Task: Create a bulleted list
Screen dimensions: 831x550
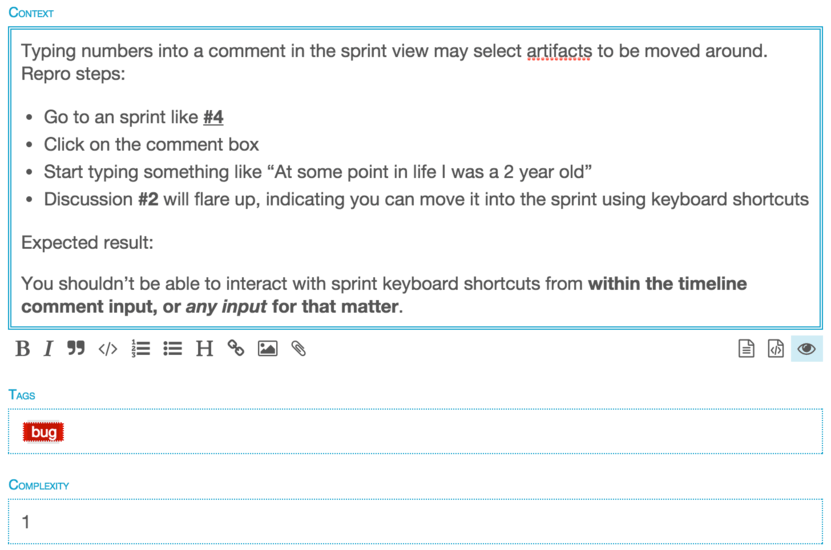Action: [172, 348]
